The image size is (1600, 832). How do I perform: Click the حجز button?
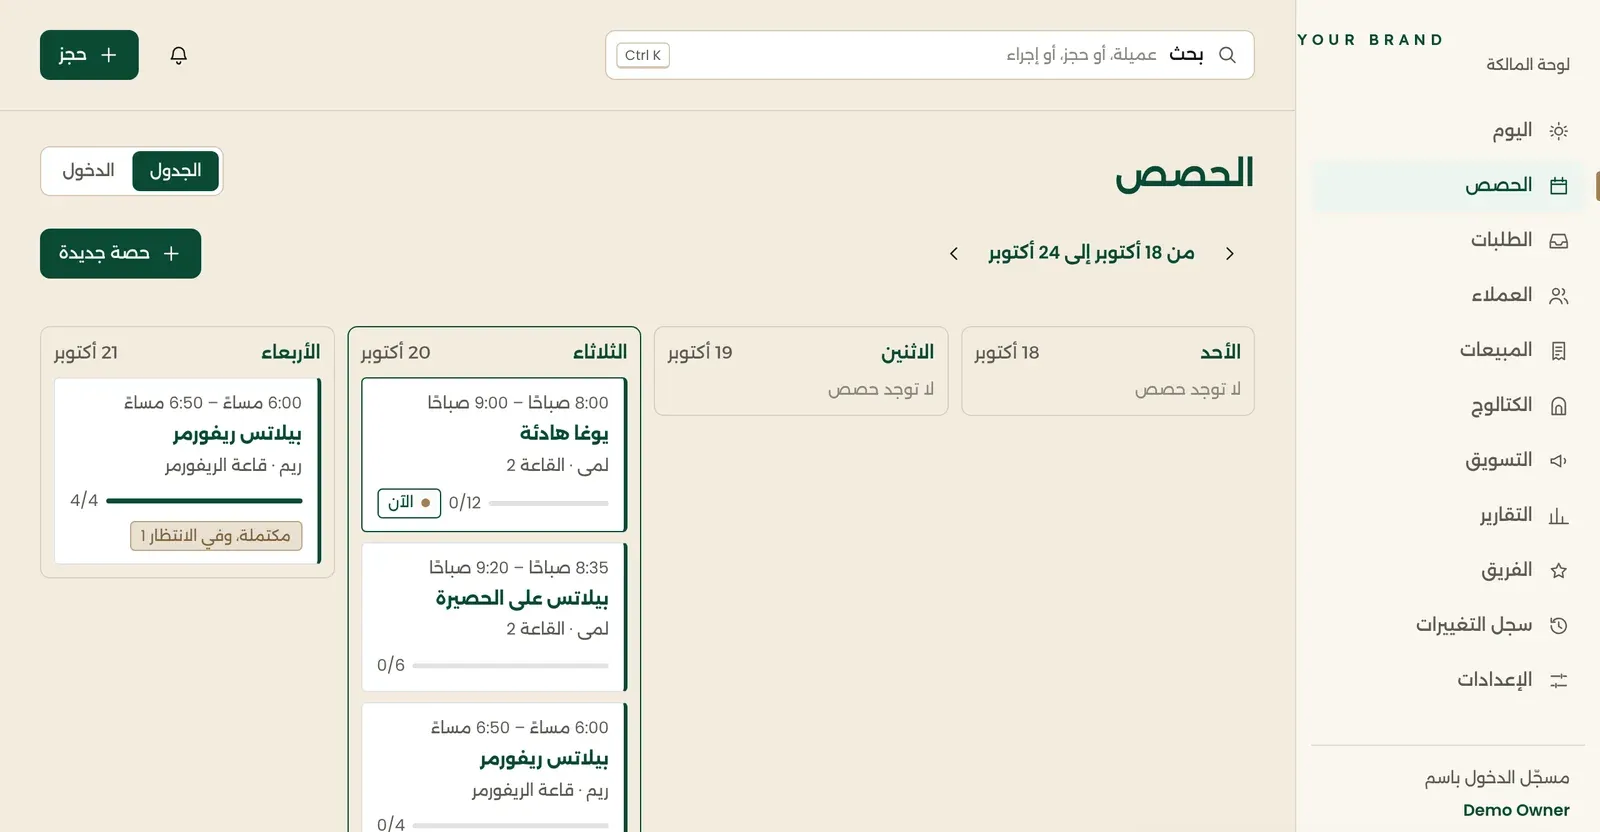pyautogui.click(x=89, y=55)
